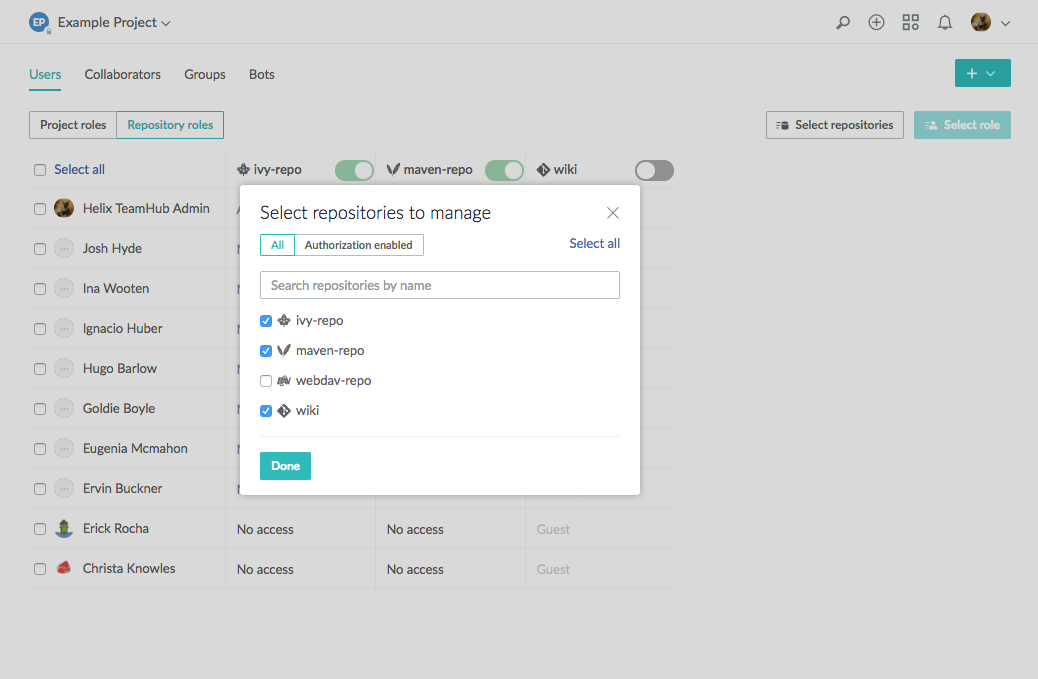
Task: Focus the Search repositories by name field
Action: coord(440,285)
